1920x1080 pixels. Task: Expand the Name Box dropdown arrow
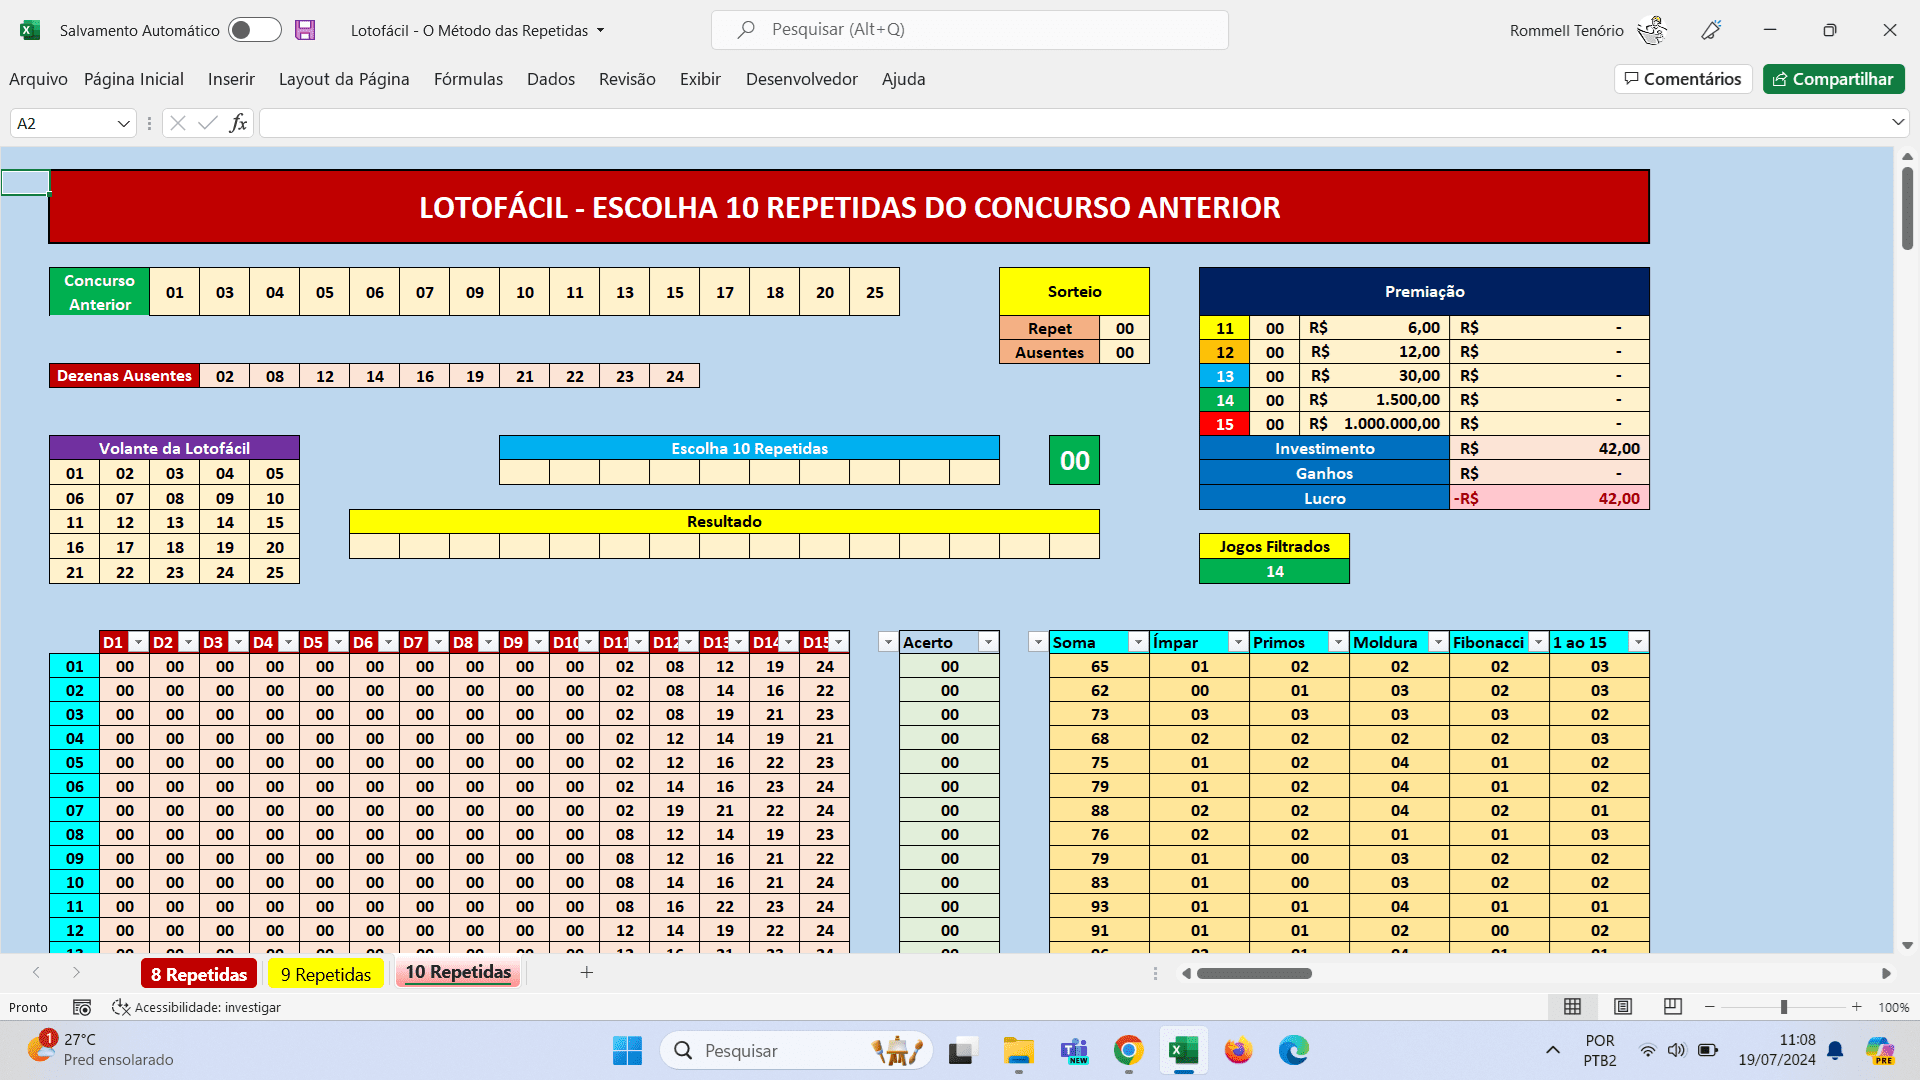point(124,123)
